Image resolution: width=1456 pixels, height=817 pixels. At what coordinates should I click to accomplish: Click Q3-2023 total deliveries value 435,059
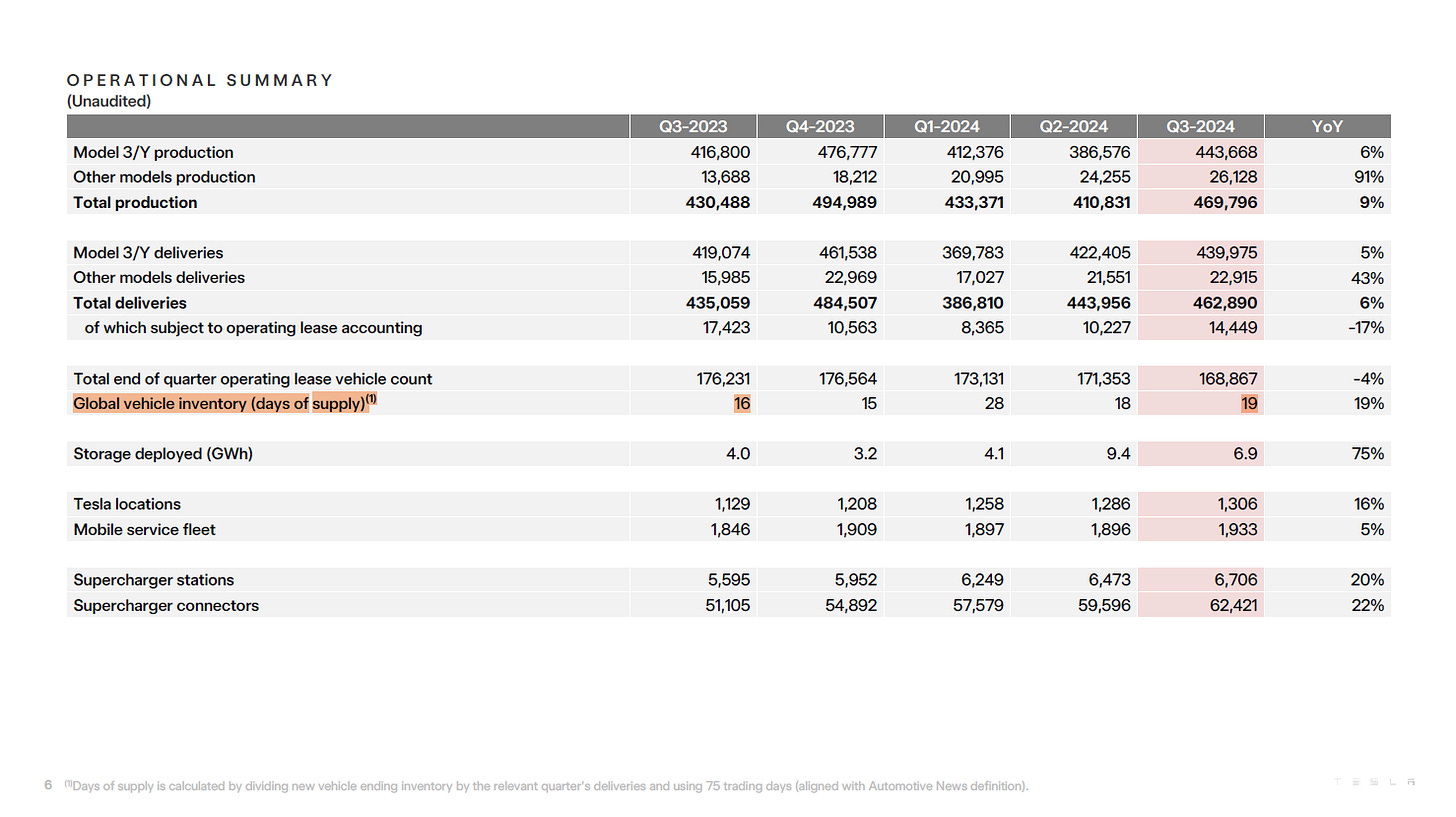click(x=719, y=302)
